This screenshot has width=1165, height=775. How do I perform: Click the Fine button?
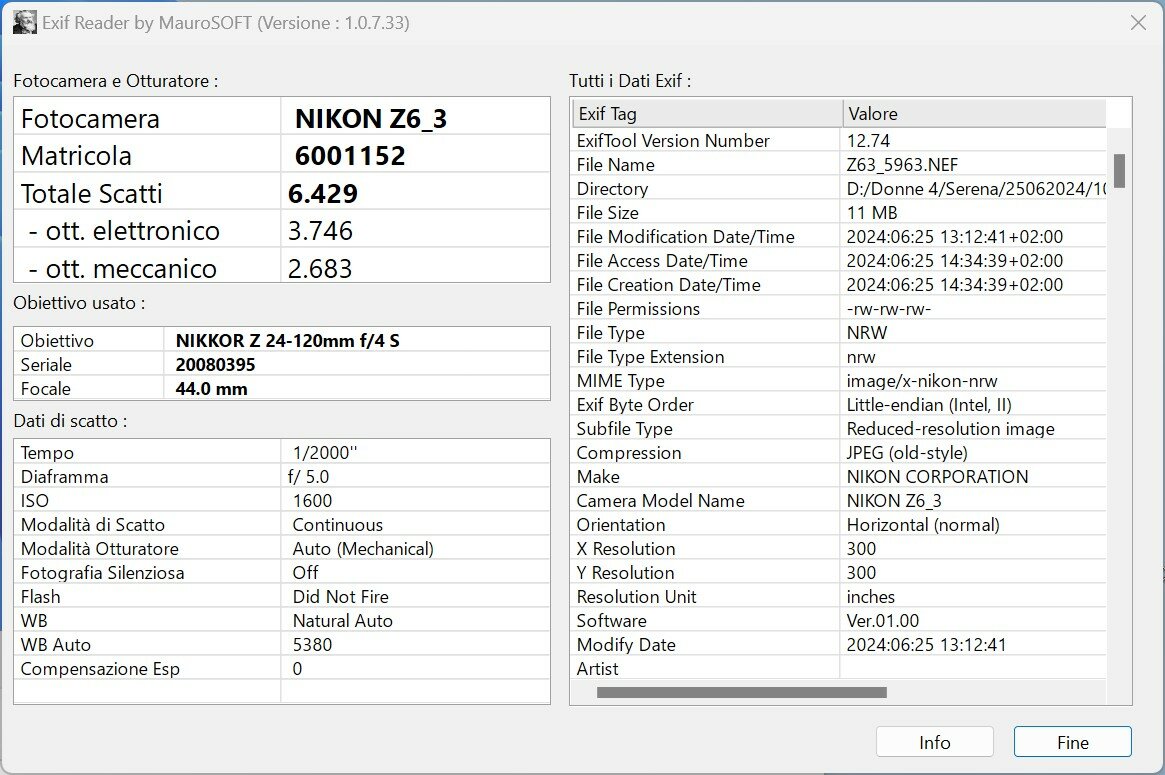tap(1073, 742)
